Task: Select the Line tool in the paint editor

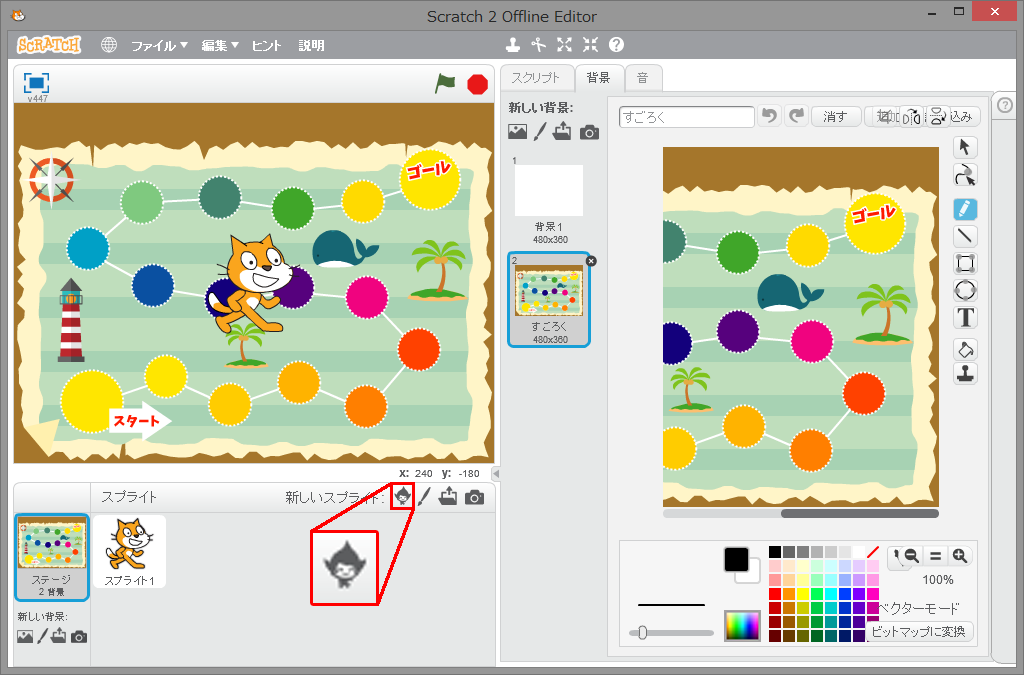Action: click(x=965, y=236)
